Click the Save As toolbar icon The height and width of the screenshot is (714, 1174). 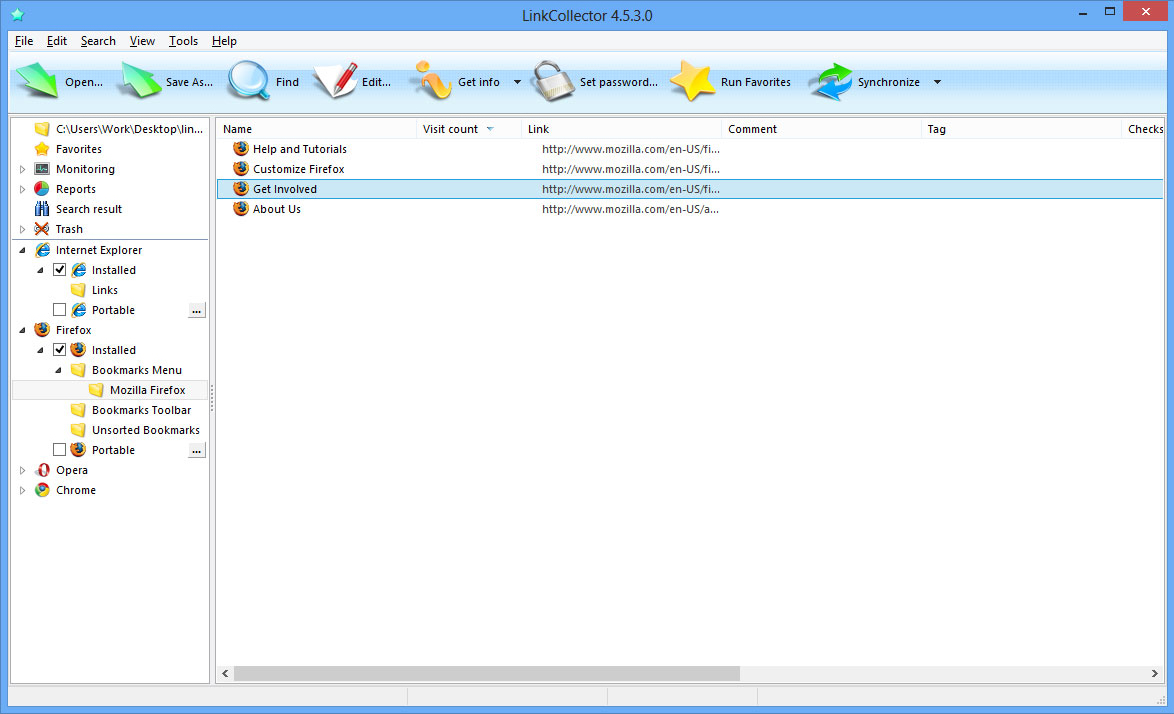pos(140,82)
